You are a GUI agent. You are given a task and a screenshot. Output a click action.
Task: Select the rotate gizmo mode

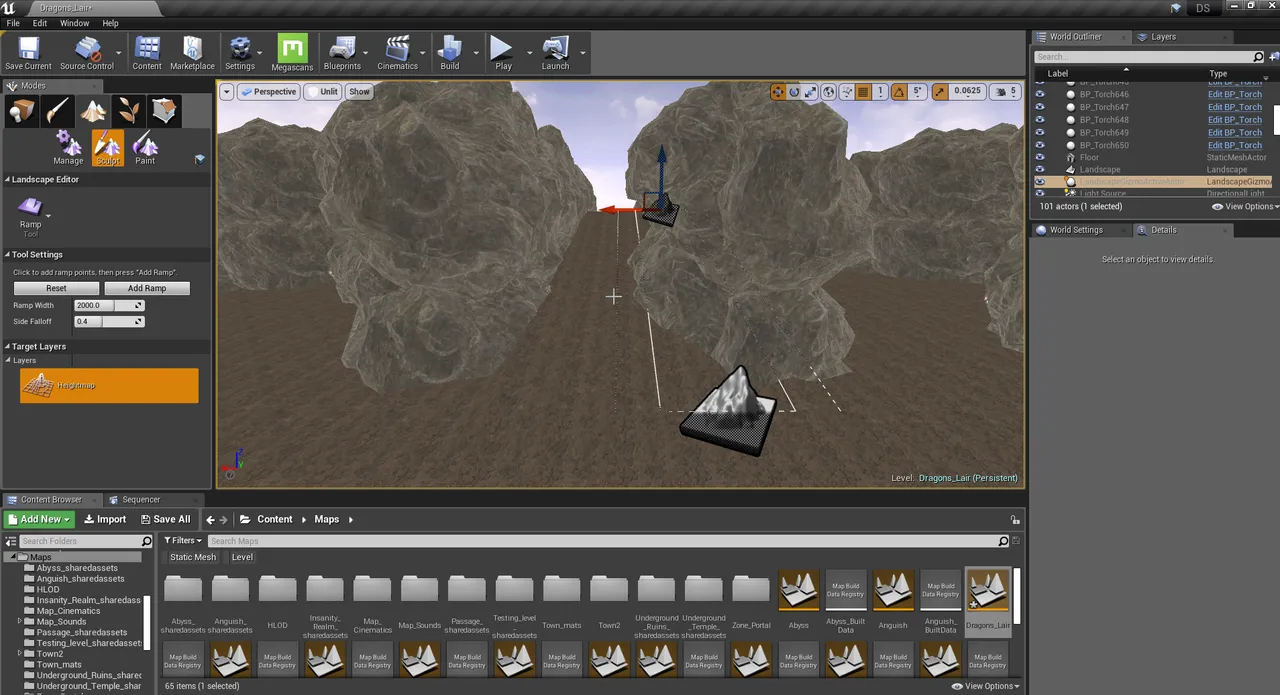tap(794, 92)
